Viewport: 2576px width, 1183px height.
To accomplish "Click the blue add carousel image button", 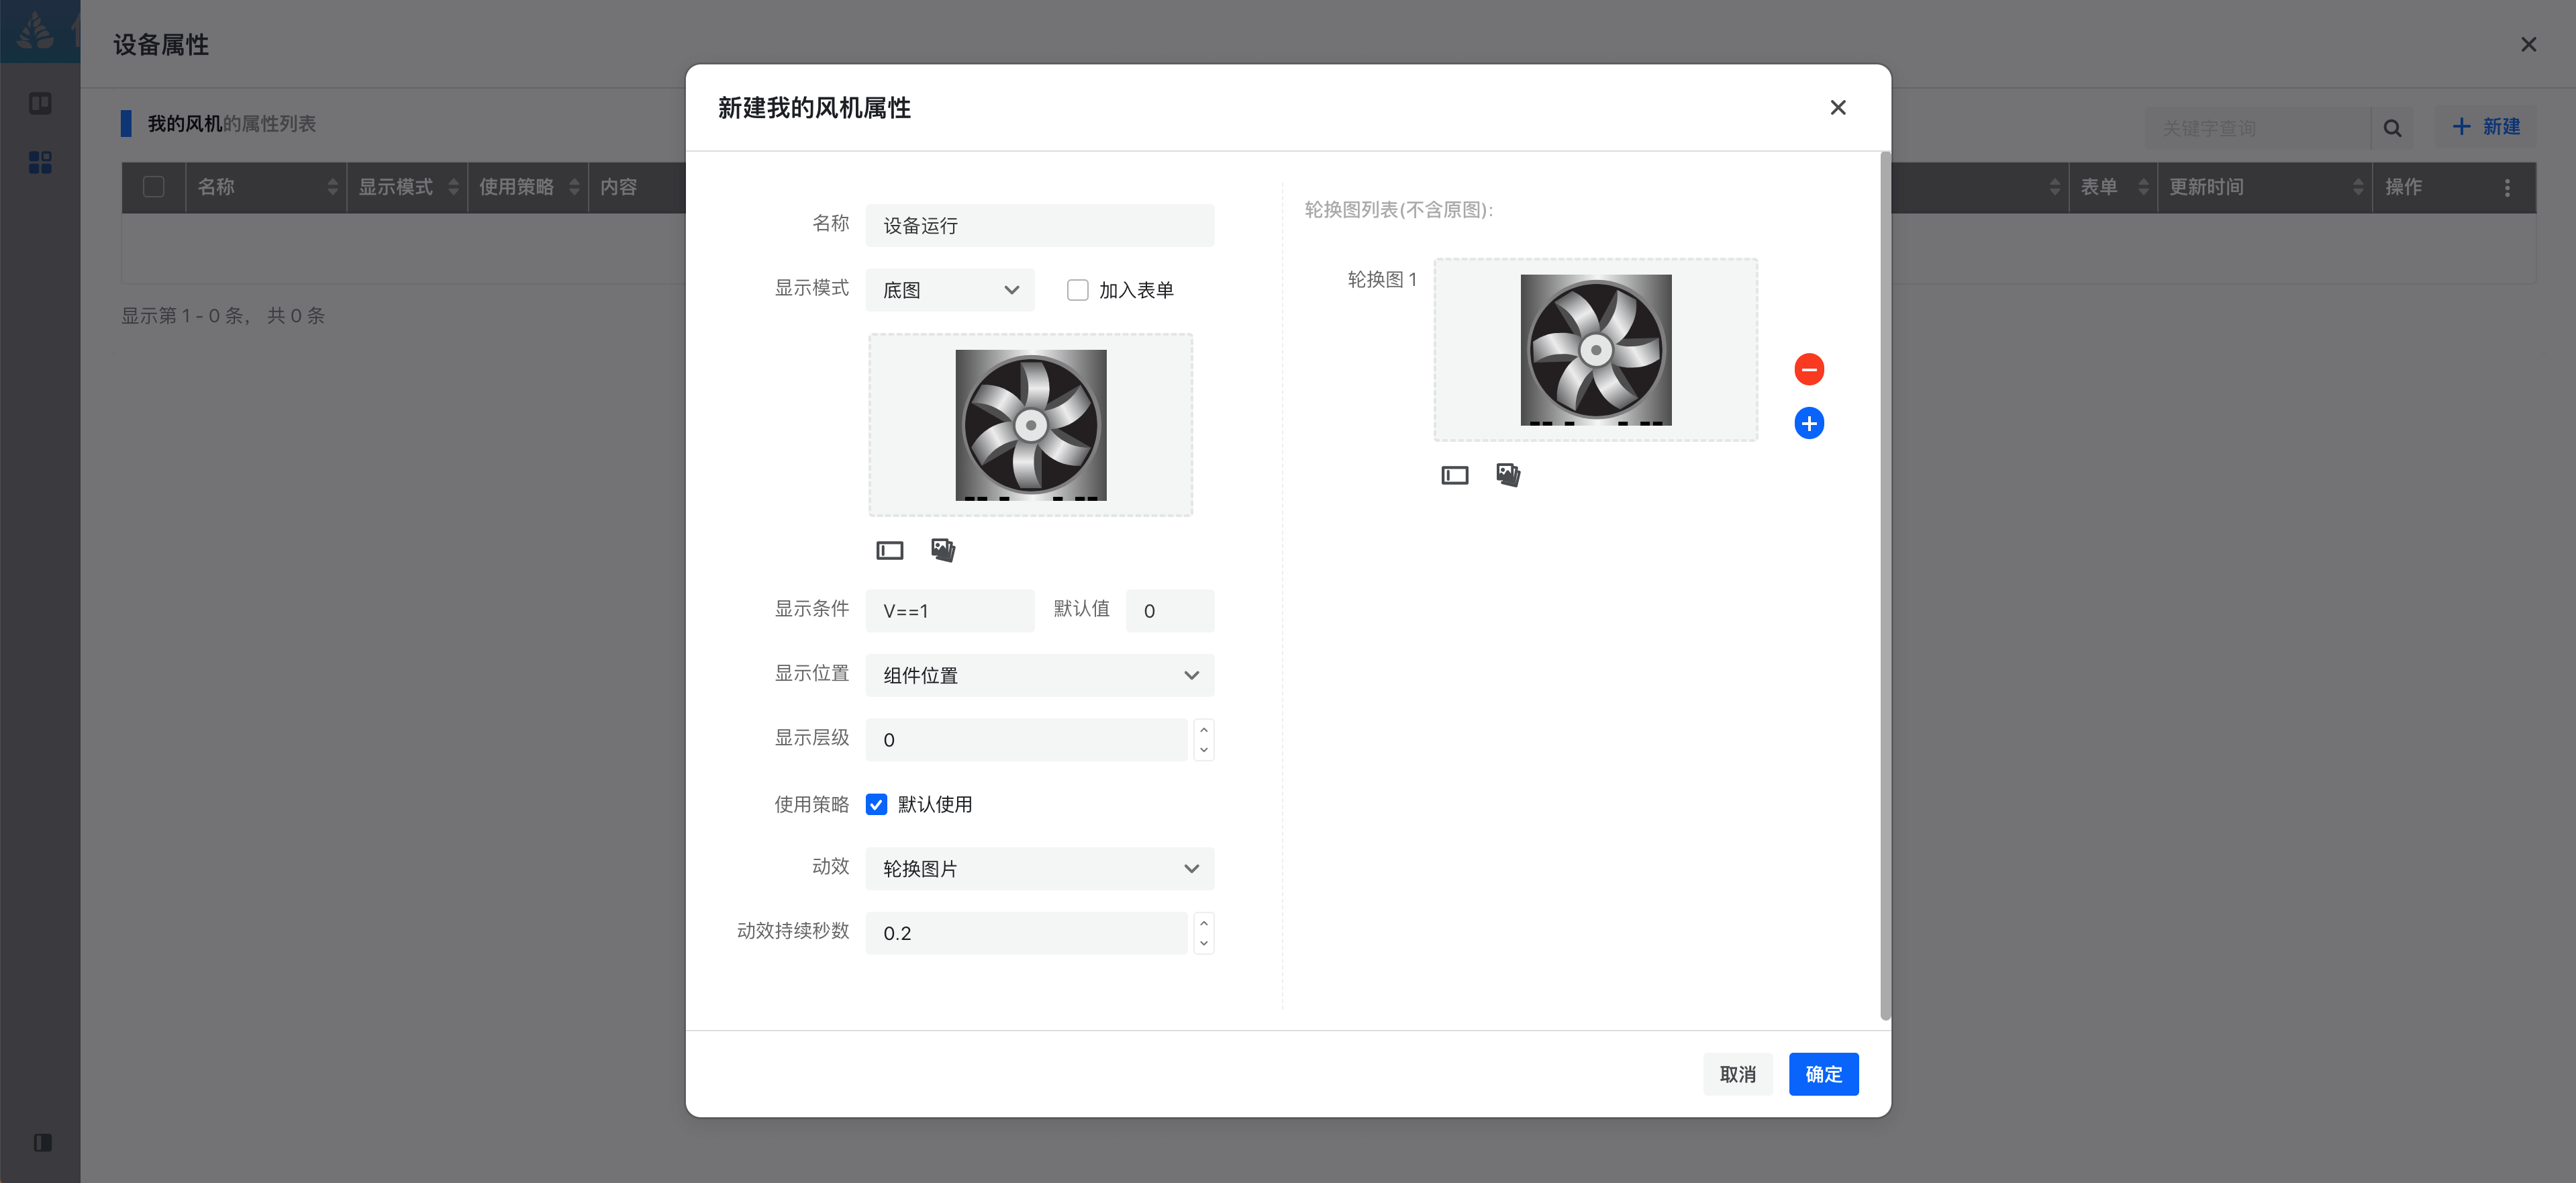I will pos(1808,423).
